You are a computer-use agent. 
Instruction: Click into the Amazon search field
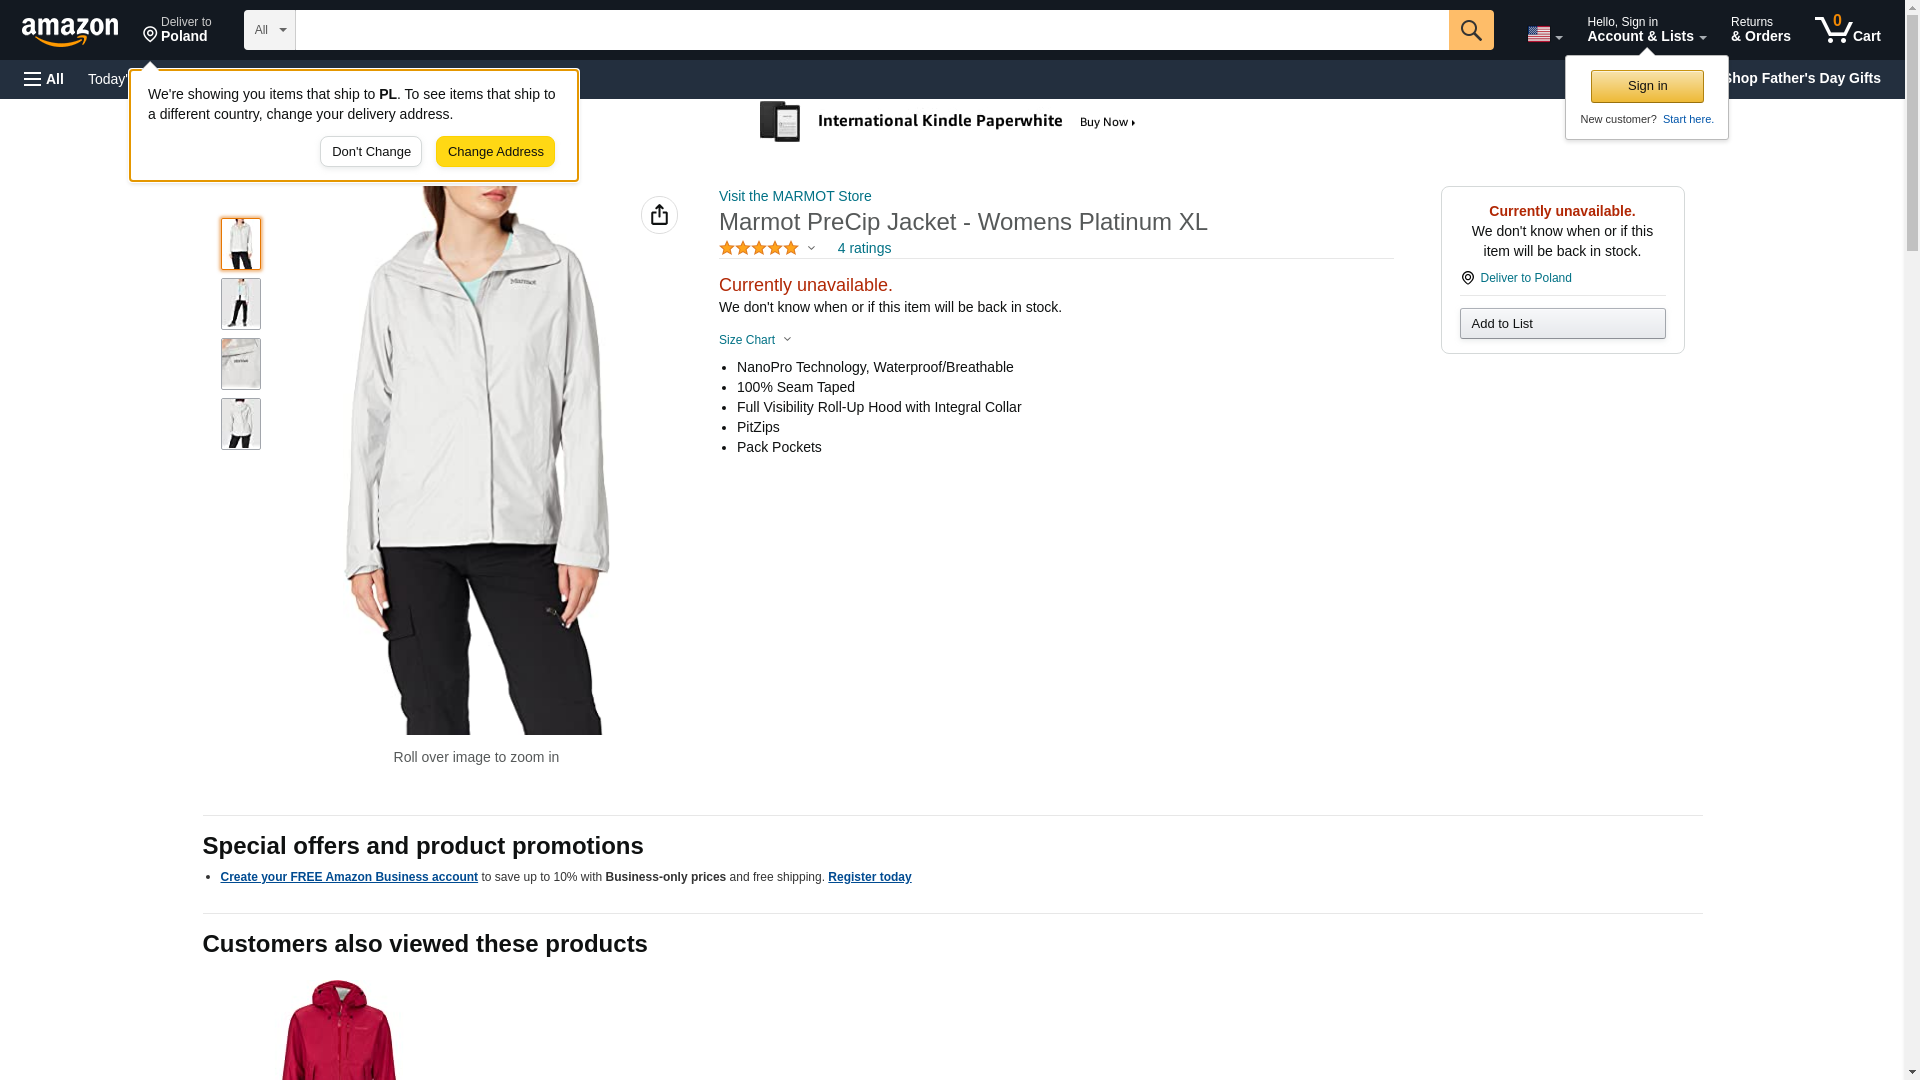pos(871,30)
